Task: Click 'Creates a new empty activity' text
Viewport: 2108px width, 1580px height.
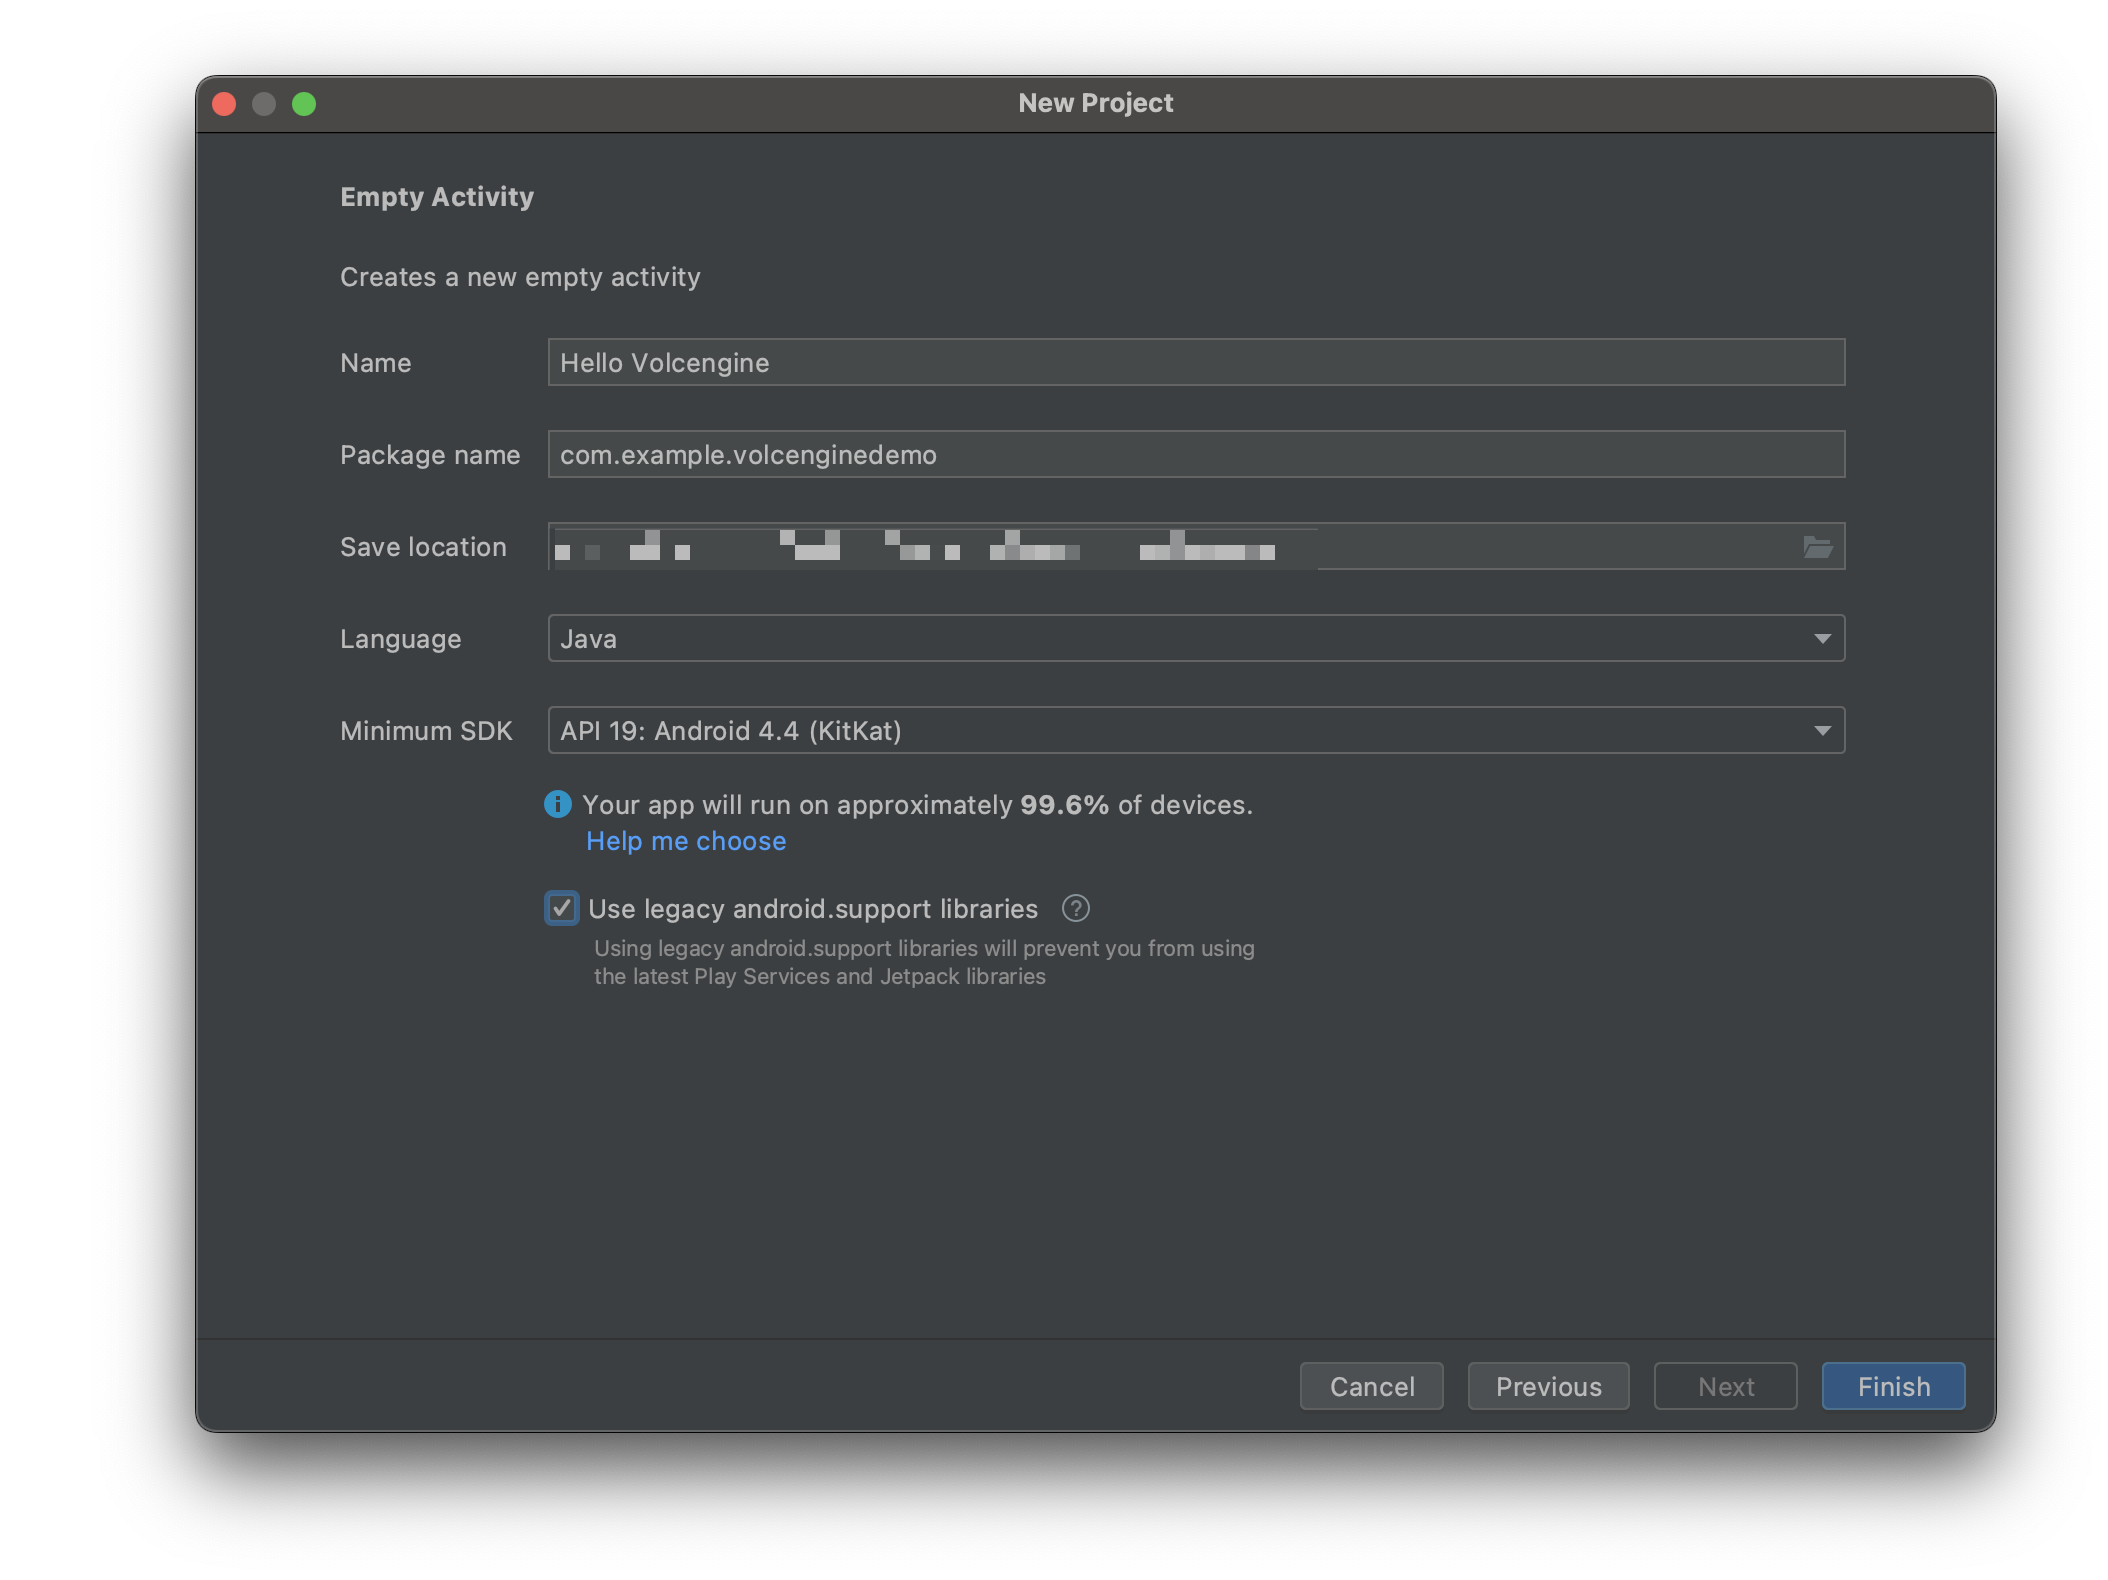Action: coord(520,277)
